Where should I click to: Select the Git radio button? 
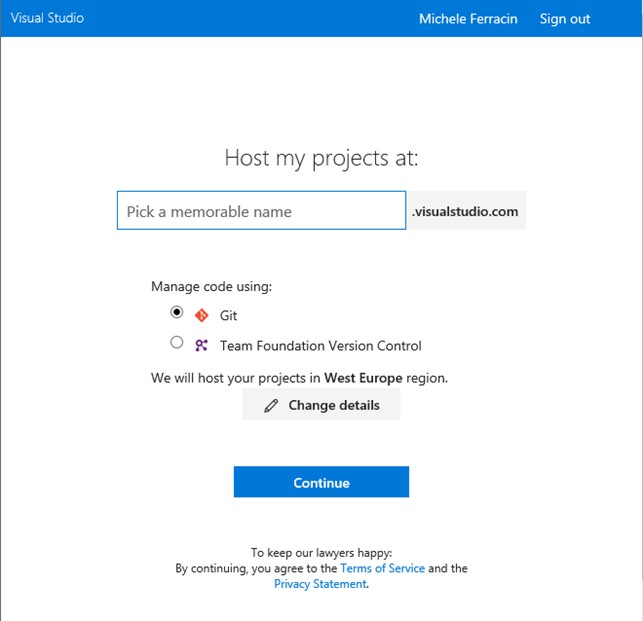[x=177, y=312]
